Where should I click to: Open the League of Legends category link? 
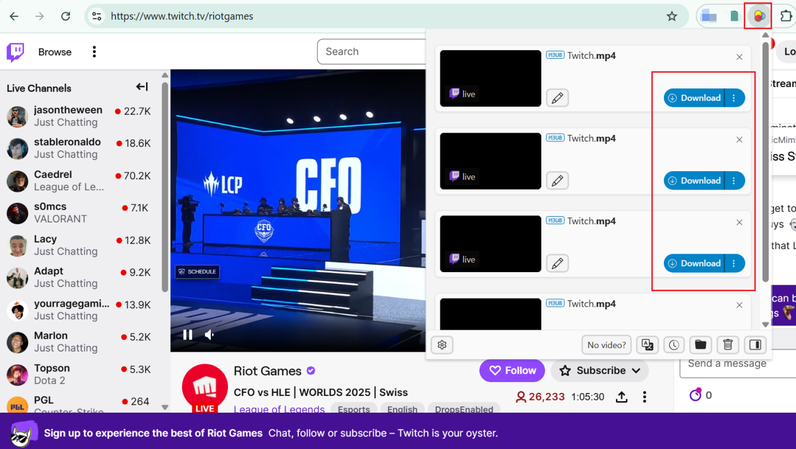tap(279, 409)
